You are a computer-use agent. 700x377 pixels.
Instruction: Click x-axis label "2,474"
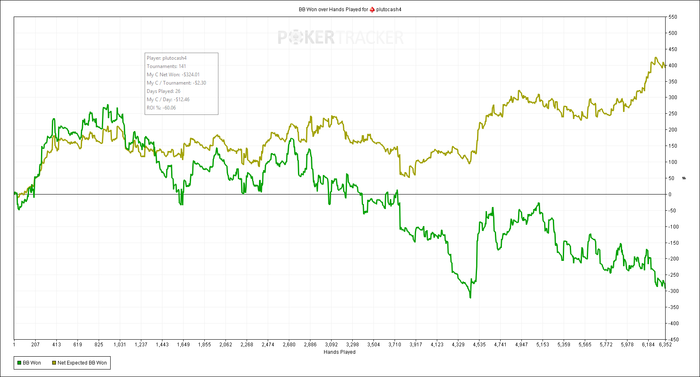pyautogui.click(x=268, y=344)
